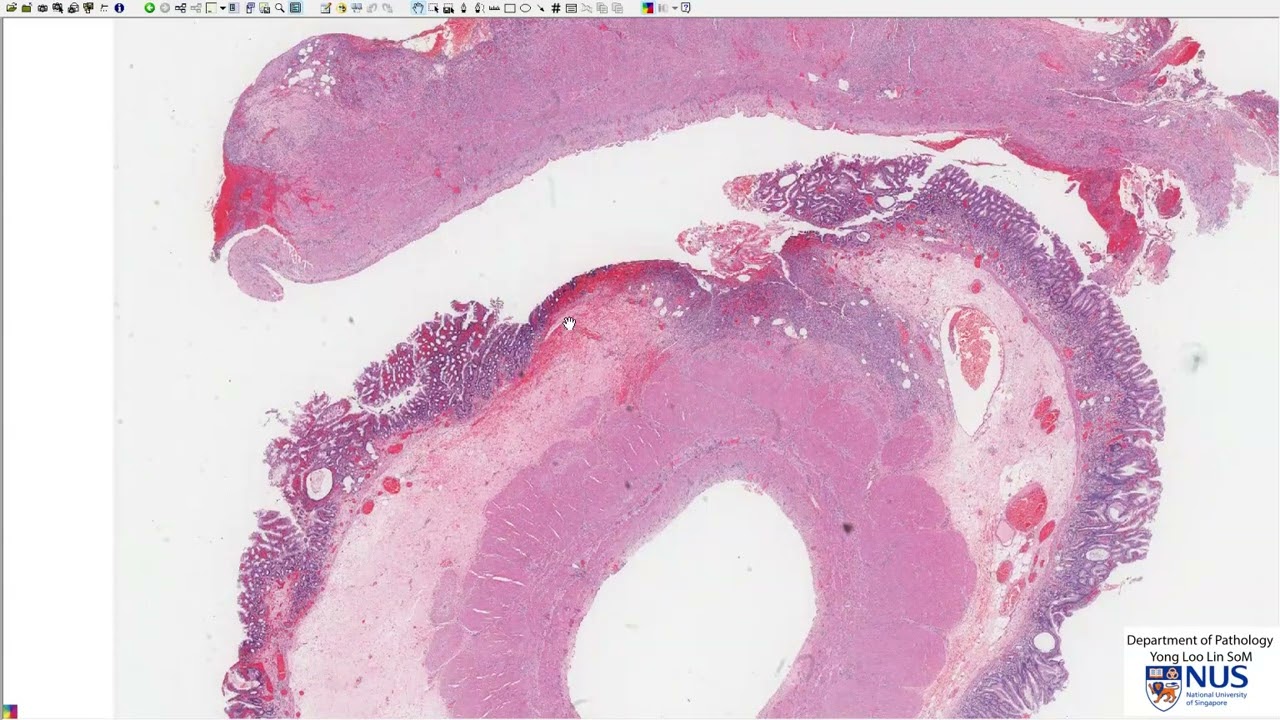The height and width of the screenshot is (720, 1280).
Task: Click the text report lines icon
Action: (x=571, y=8)
